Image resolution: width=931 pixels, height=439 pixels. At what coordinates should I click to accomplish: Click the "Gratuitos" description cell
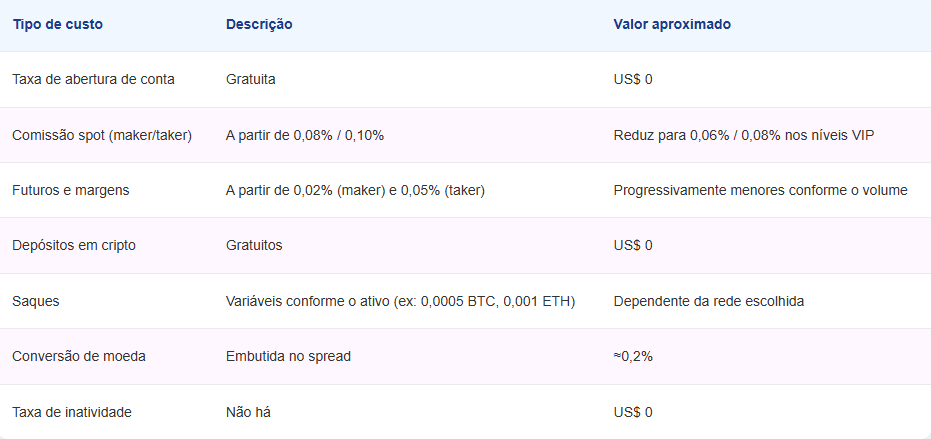click(254, 245)
